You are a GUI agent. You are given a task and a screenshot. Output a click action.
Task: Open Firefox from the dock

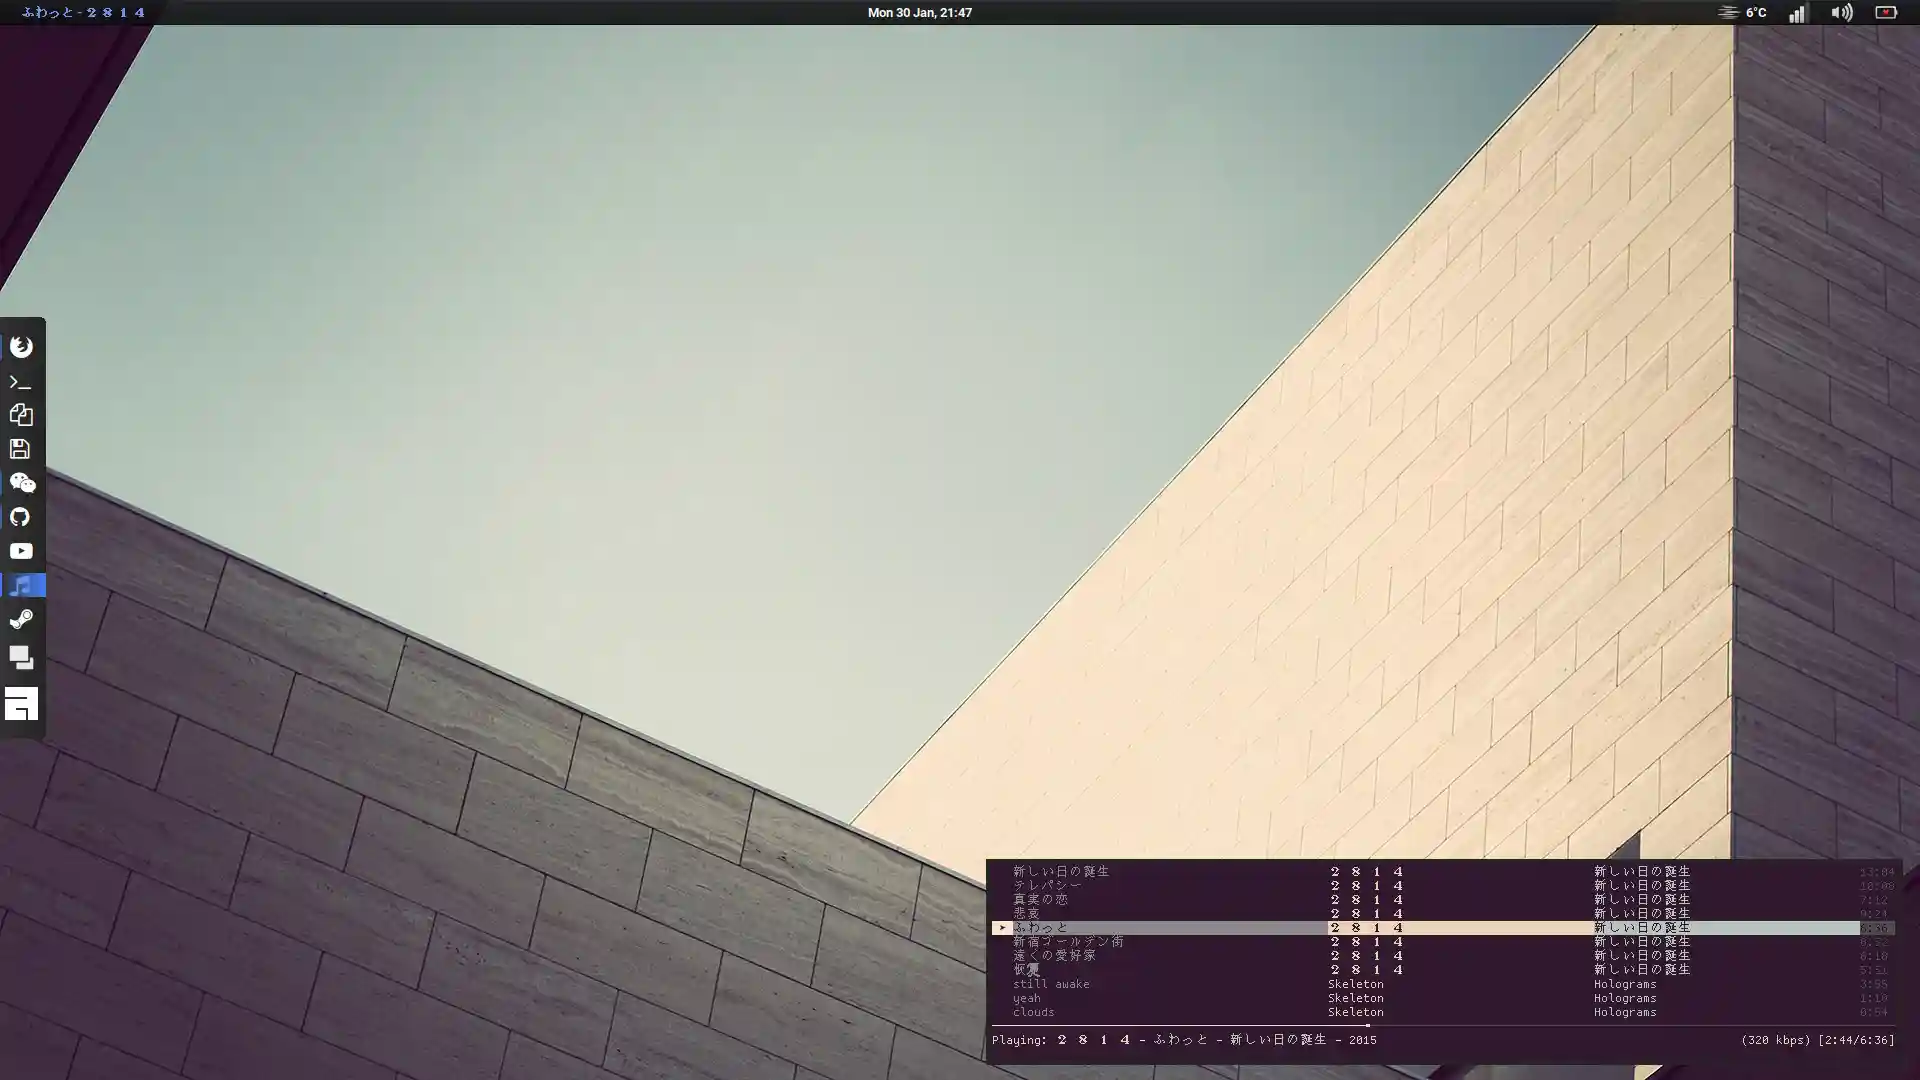pos(21,346)
